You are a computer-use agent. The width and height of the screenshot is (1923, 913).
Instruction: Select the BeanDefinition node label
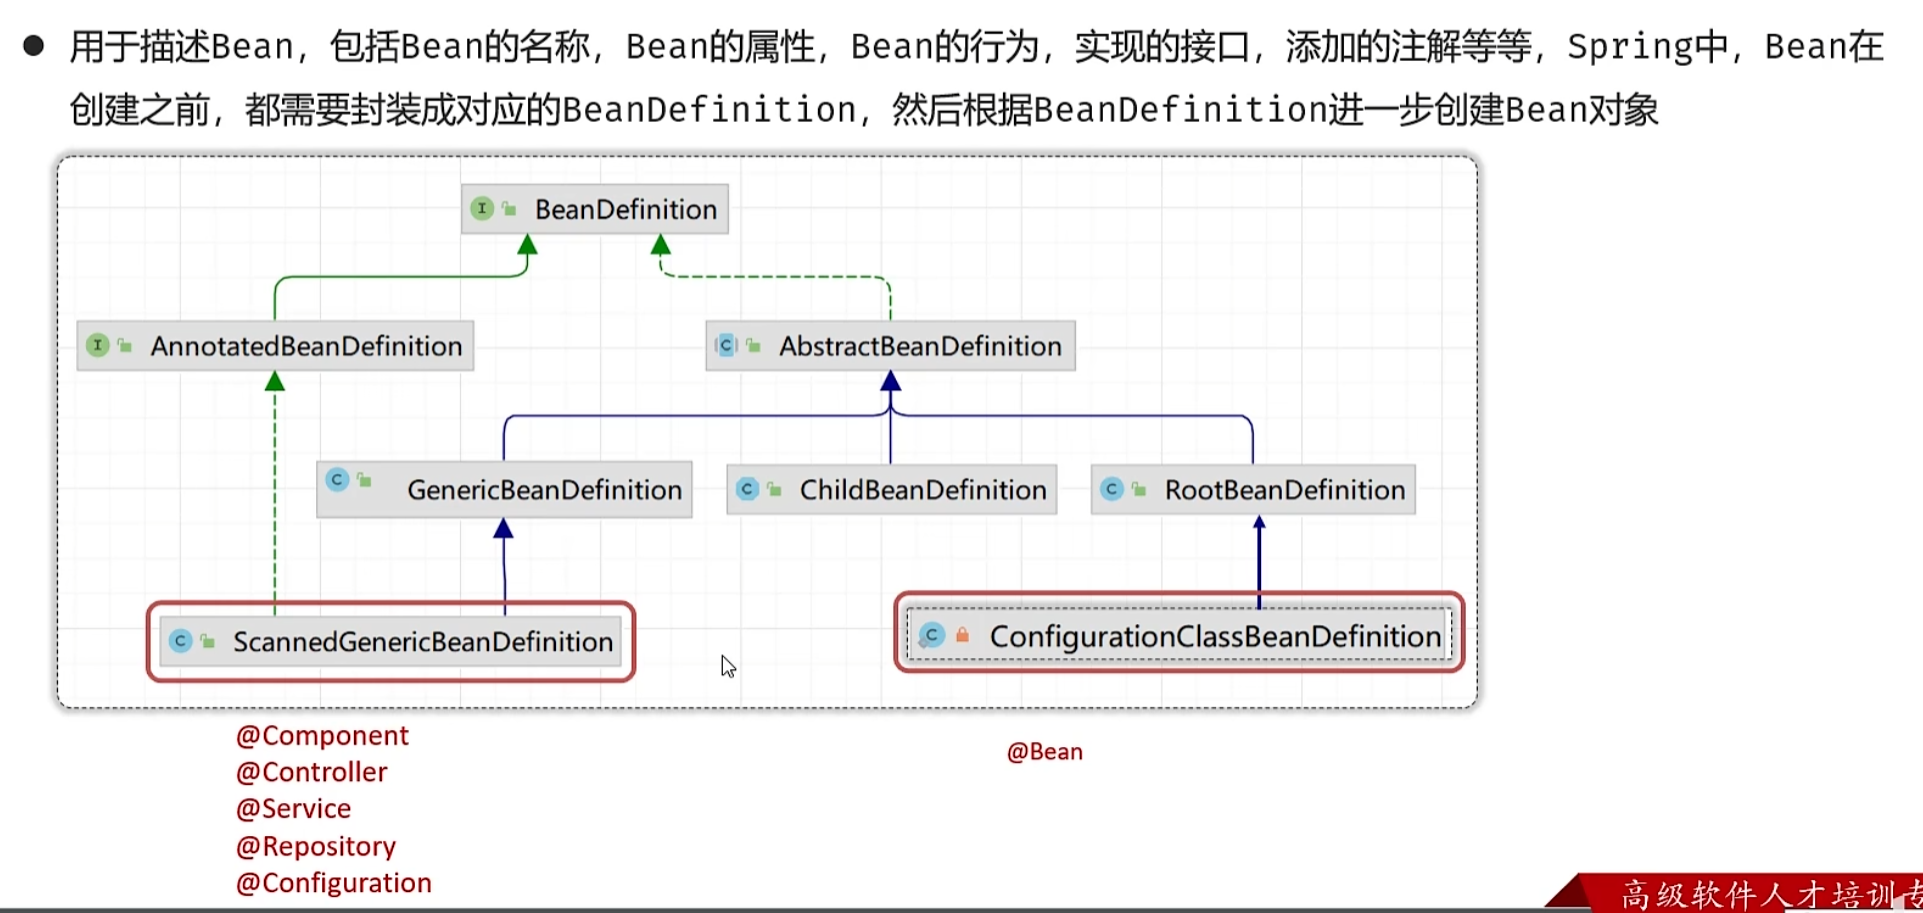tap(626, 209)
